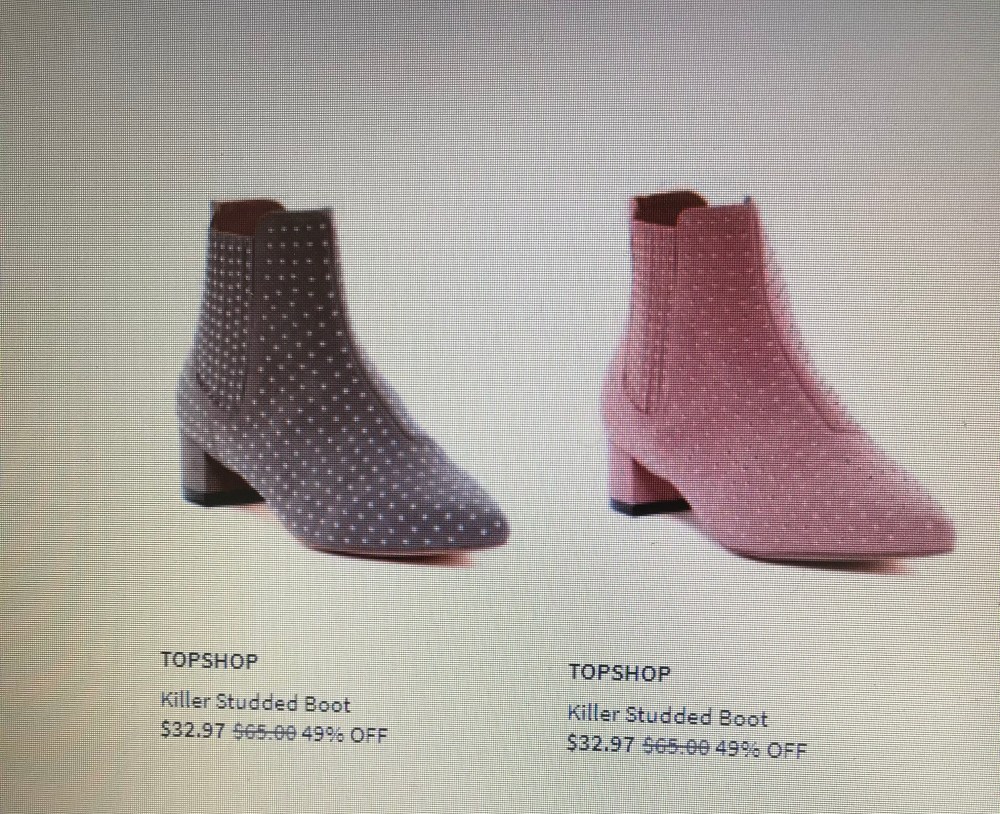1000x814 pixels.
Task: Click the 49% OFF label for grey boot
Action: coord(344,734)
